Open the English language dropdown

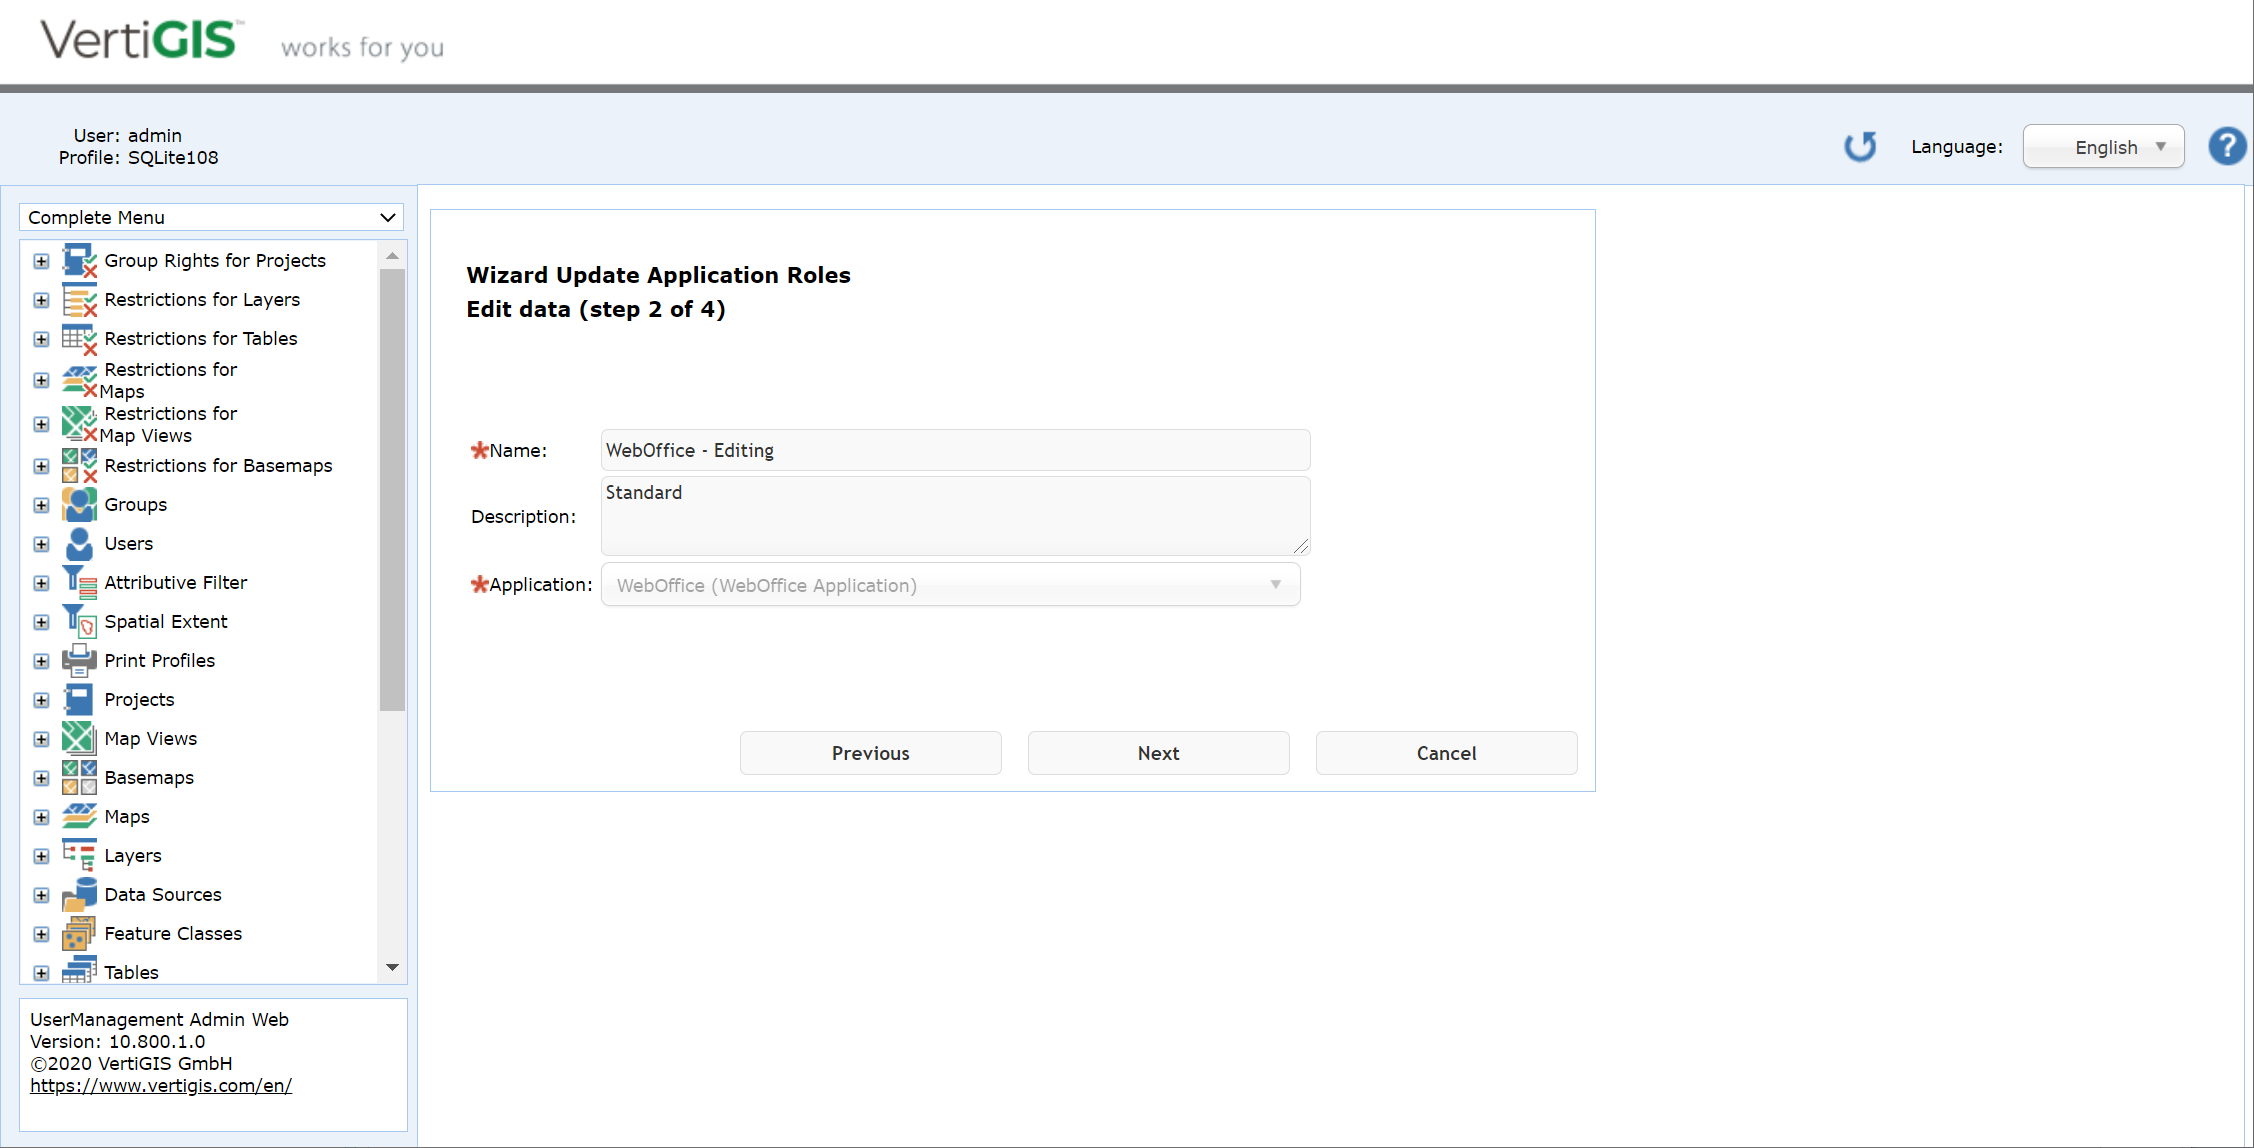click(2103, 146)
